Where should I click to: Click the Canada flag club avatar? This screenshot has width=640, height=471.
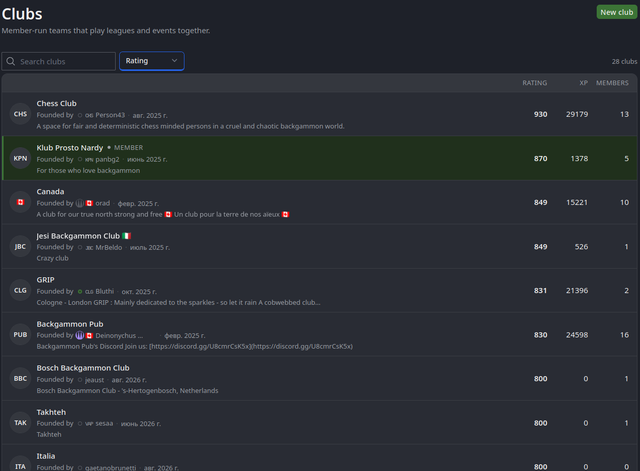coord(20,202)
